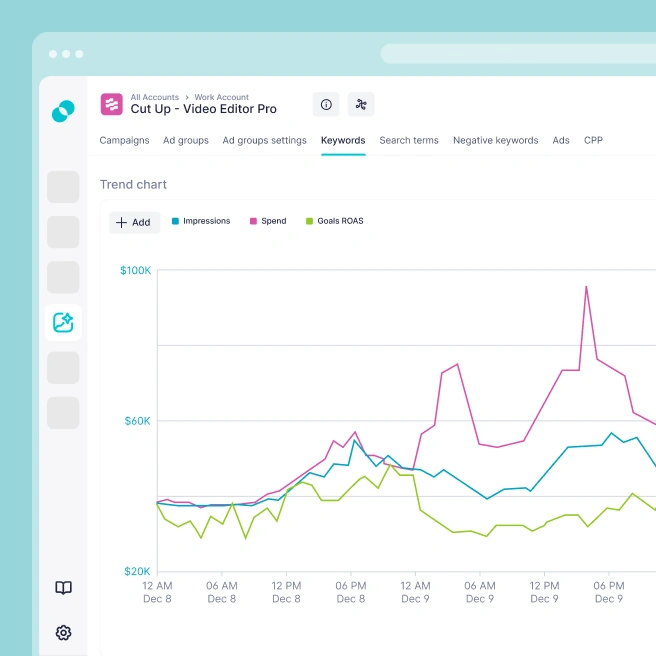
Task: Click the 06 PM Dec 9 axis label
Action: (609, 592)
